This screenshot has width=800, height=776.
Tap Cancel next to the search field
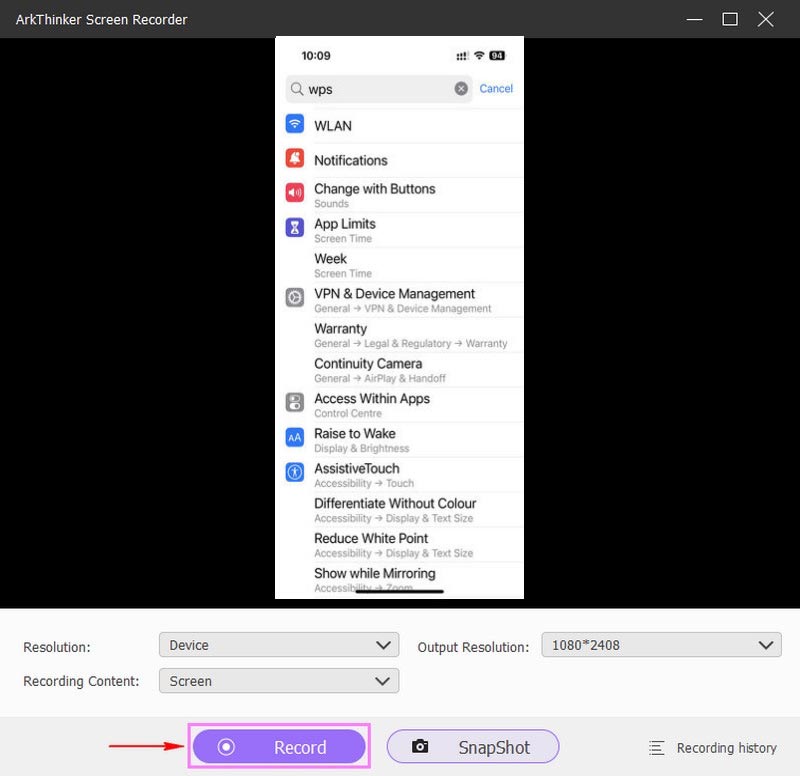click(x=496, y=88)
